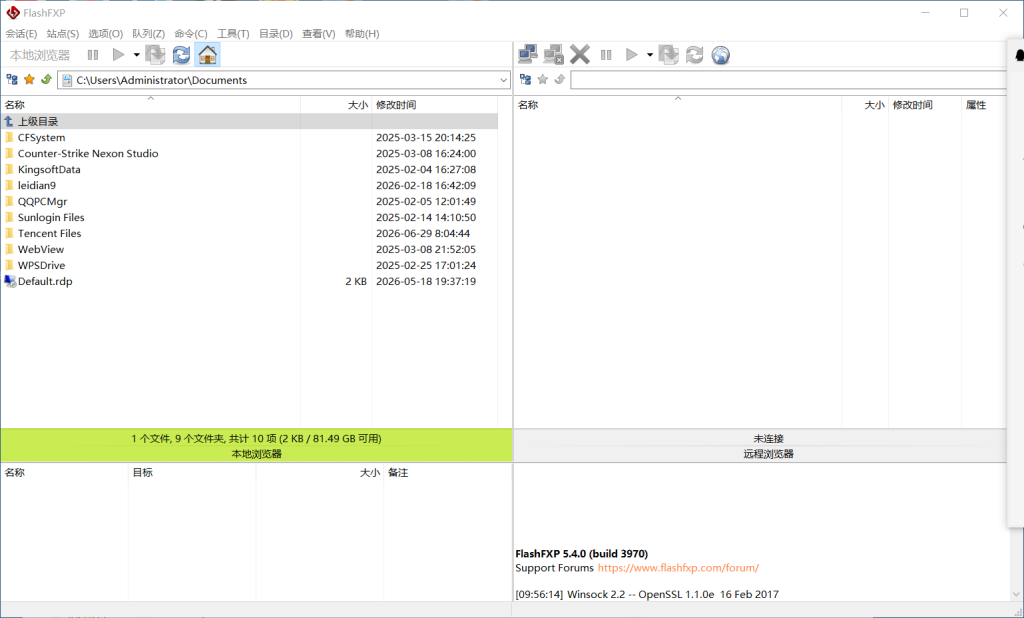Click the remote pane grey star icon
Viewport: 1024px width, 618px height.
(x=542, y=80)
